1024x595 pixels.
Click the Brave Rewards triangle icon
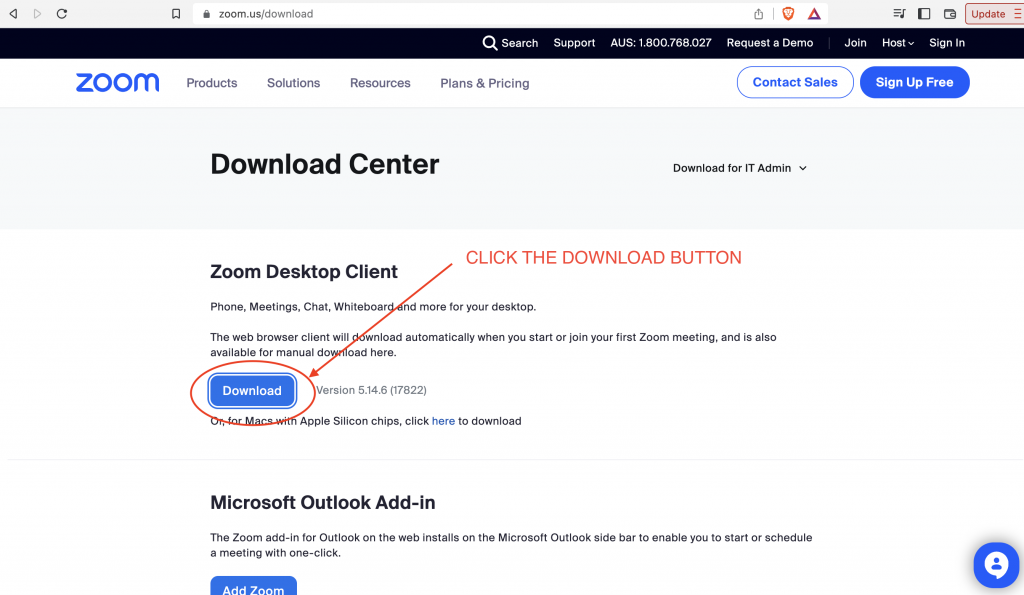pyautogui.click(x=814, y=14)
